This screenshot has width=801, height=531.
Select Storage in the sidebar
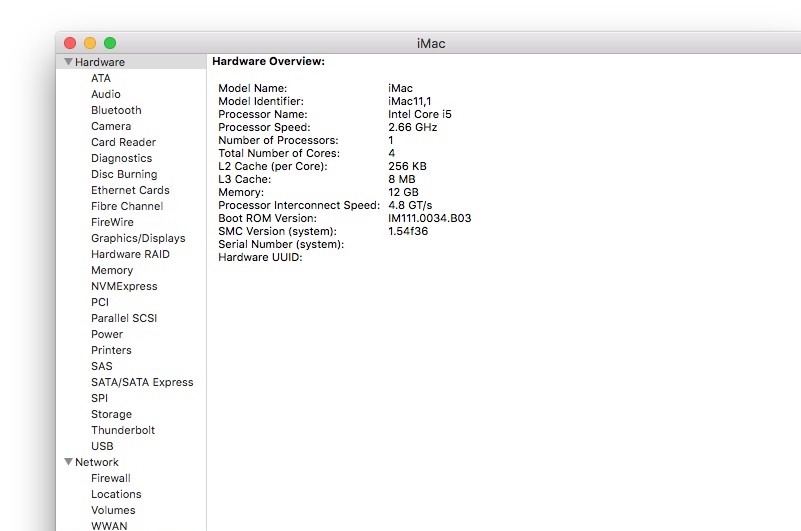coord(111,414)
